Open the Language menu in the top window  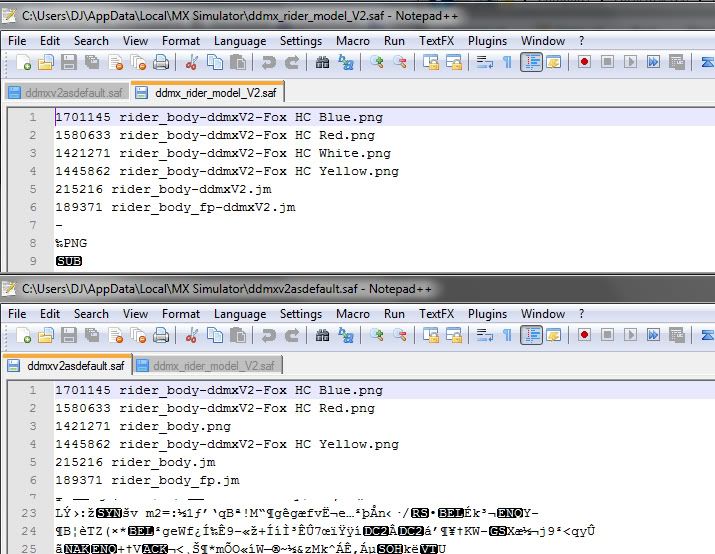240,41
